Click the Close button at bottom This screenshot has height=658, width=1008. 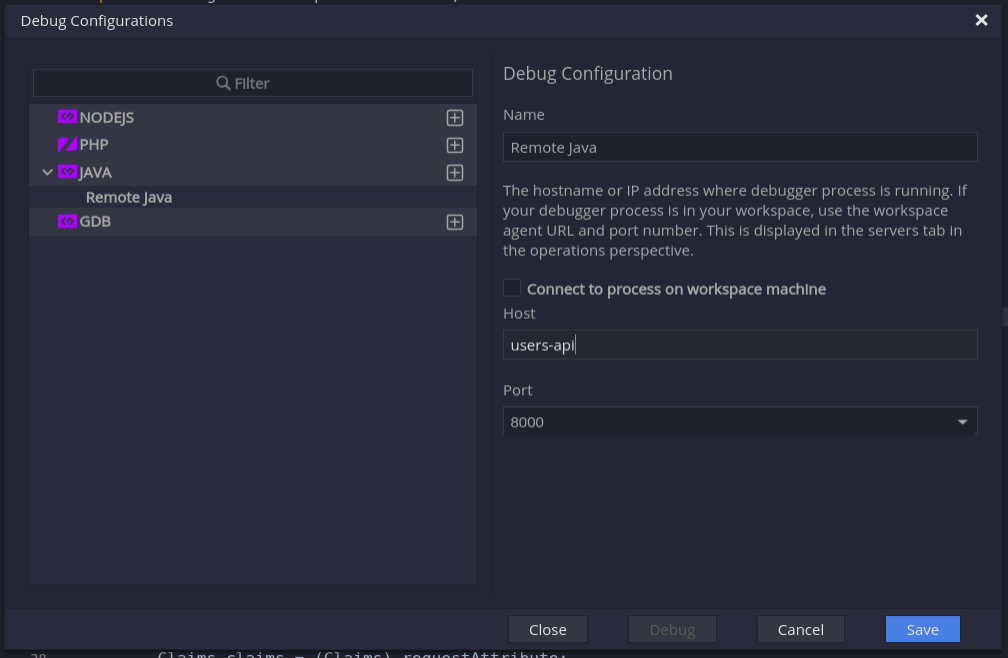click(547, 629)
